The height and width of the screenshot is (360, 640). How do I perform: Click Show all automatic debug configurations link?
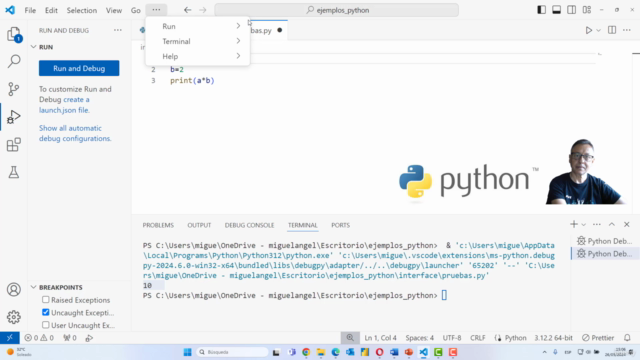tap(75, 133)
